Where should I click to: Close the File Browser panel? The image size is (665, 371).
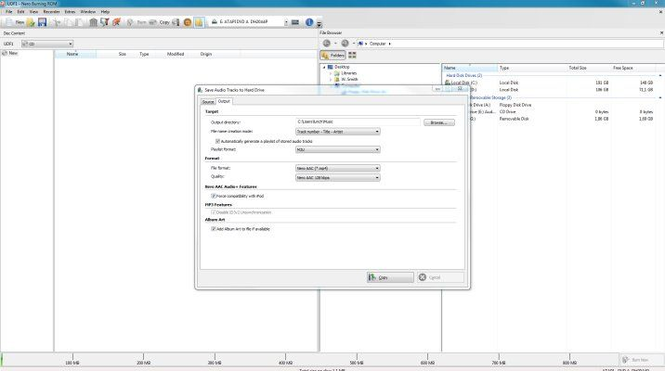tap(661, 33)
